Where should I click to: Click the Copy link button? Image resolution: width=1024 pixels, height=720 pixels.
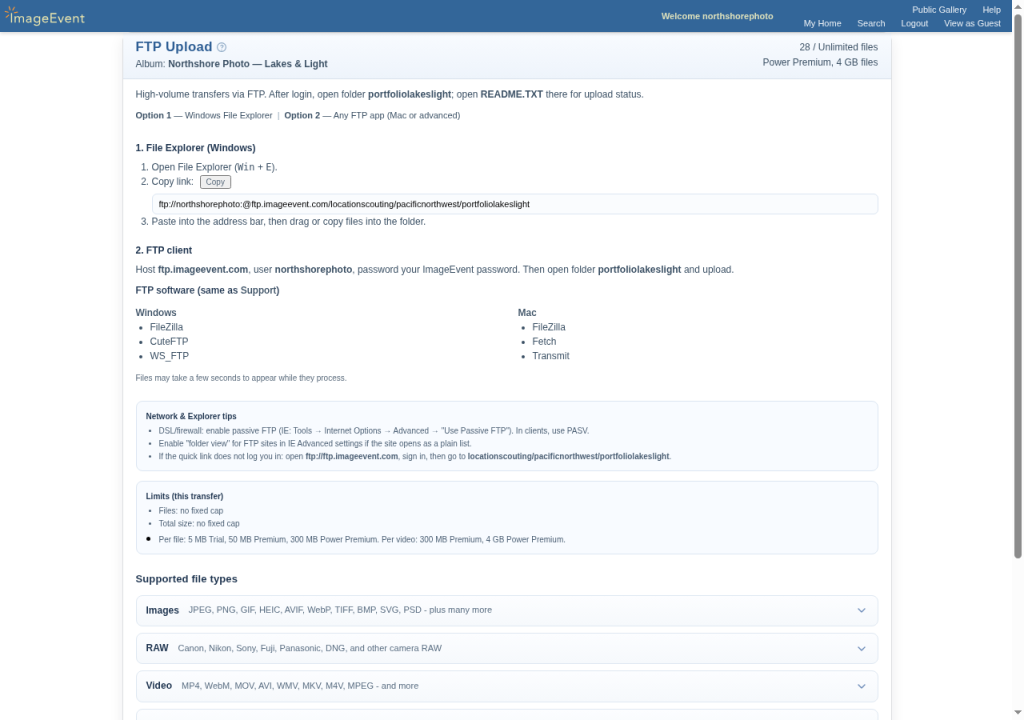215,182
